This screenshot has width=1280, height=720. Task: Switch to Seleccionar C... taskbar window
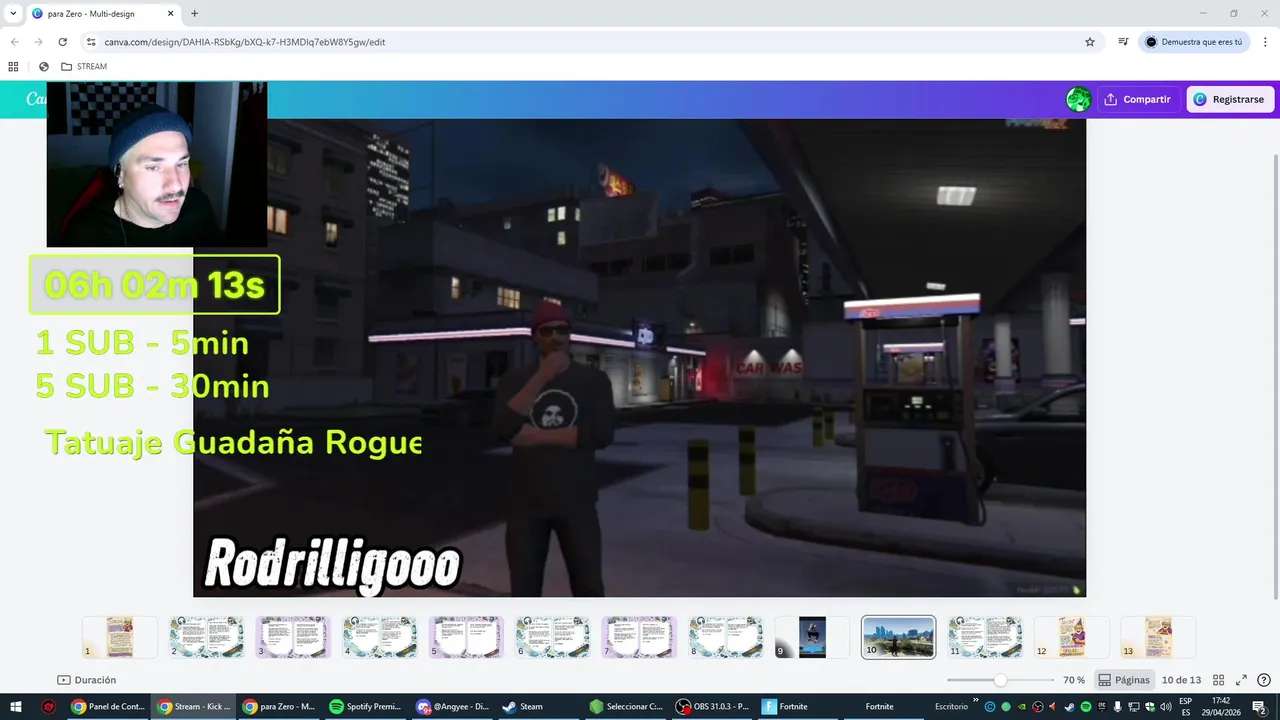click(626, 707)
